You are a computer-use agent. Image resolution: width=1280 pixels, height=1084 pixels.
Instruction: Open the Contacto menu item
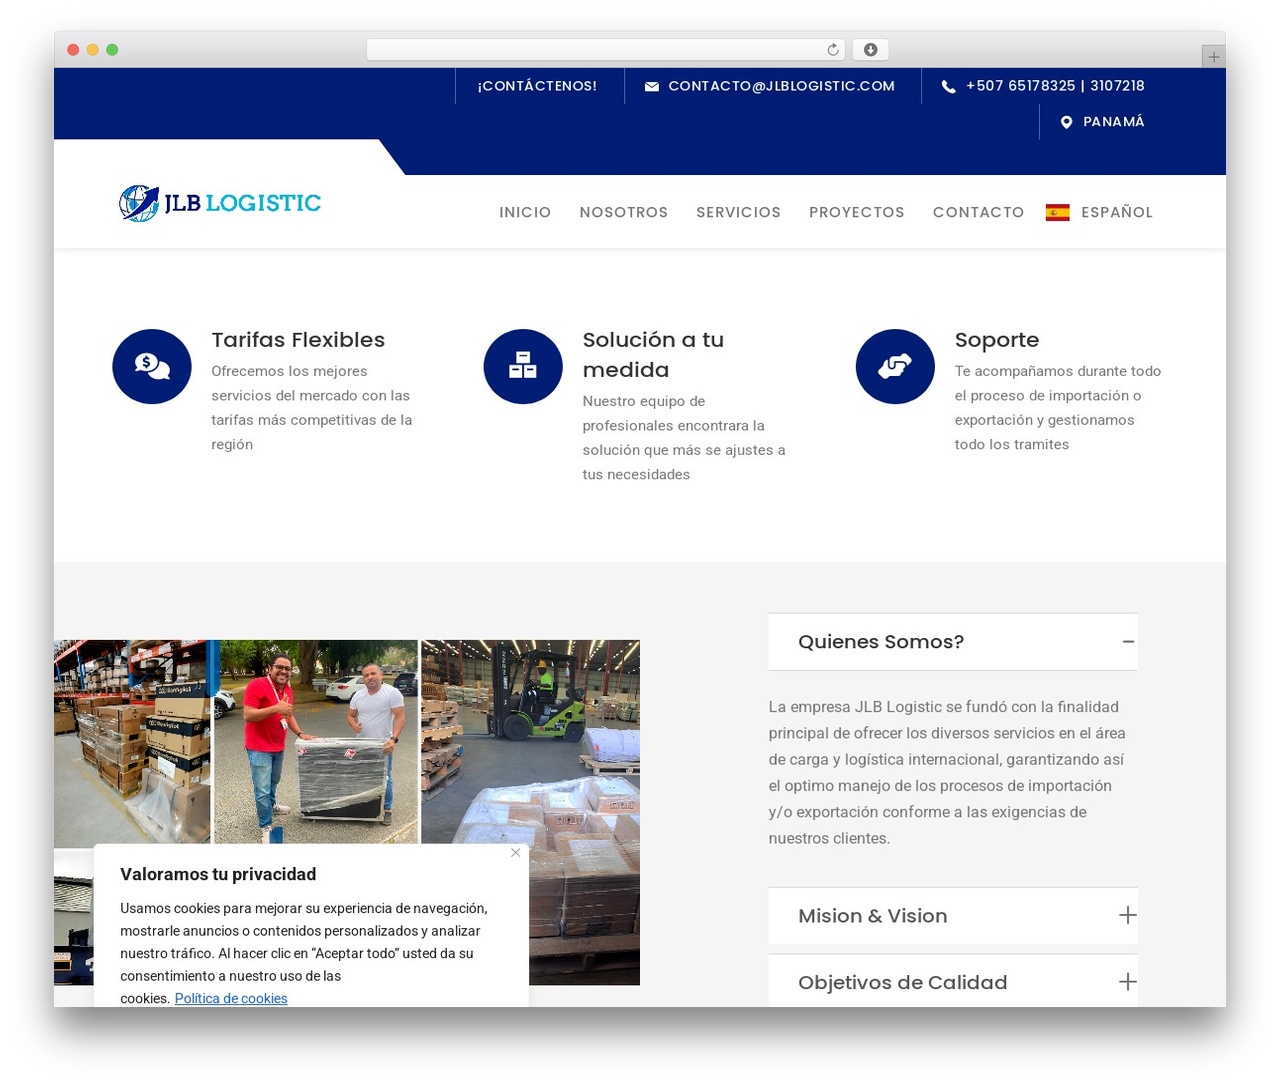pos(978,212)
